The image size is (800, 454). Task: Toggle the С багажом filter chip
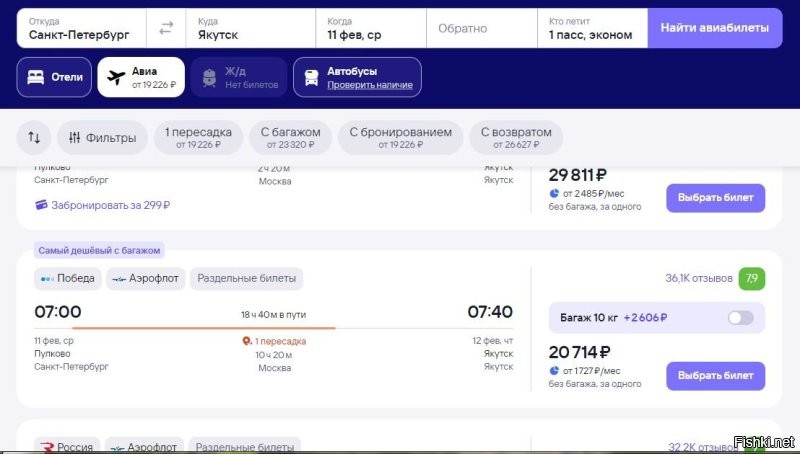point(291,138)
